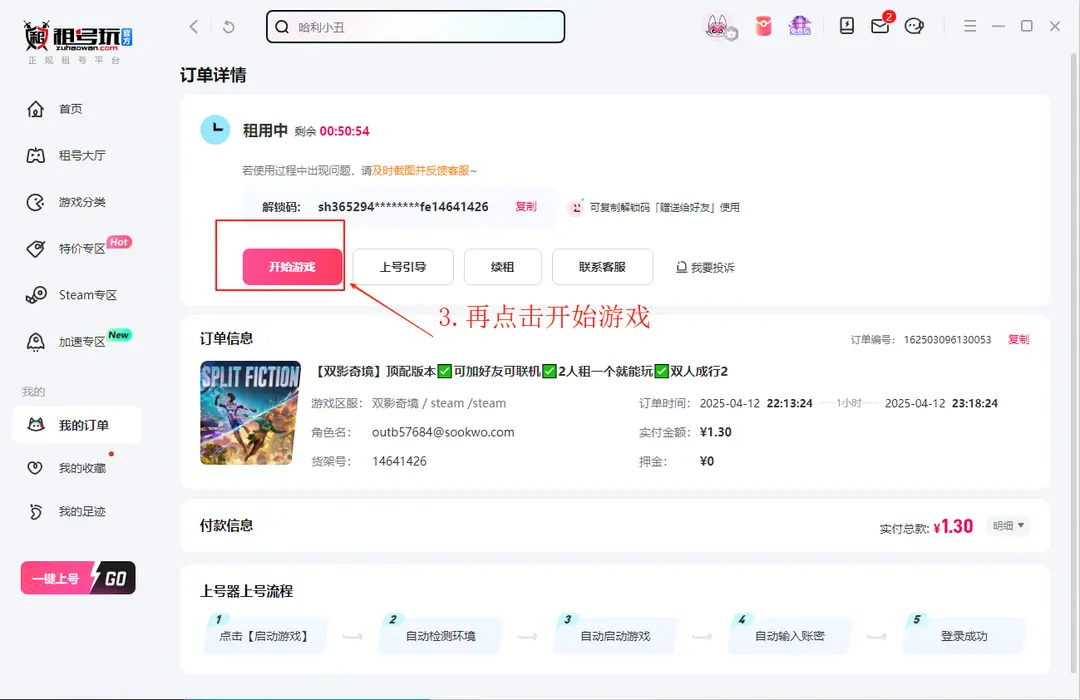The image size is (1080, 700).
Task: Copy the unlock code with 复制
Action: (526, 206)
